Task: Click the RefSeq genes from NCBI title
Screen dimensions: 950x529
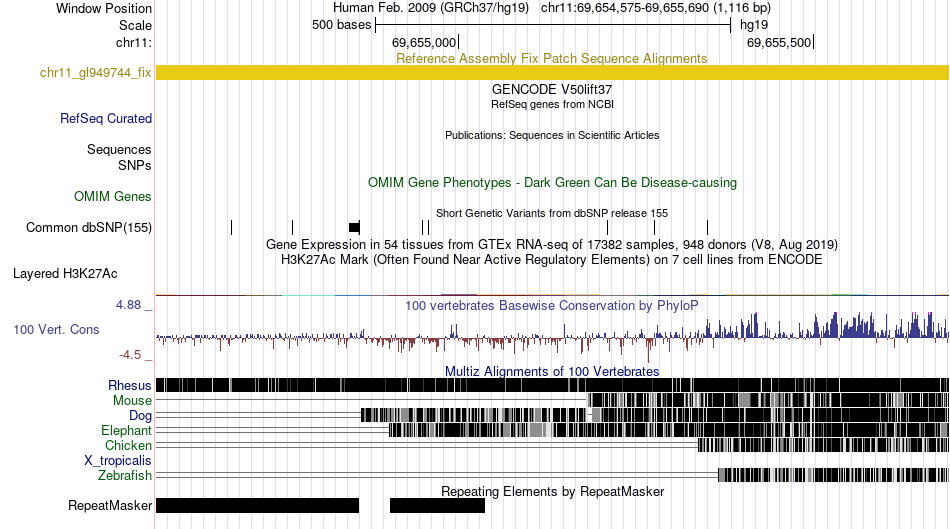Action: coord(552,104)
